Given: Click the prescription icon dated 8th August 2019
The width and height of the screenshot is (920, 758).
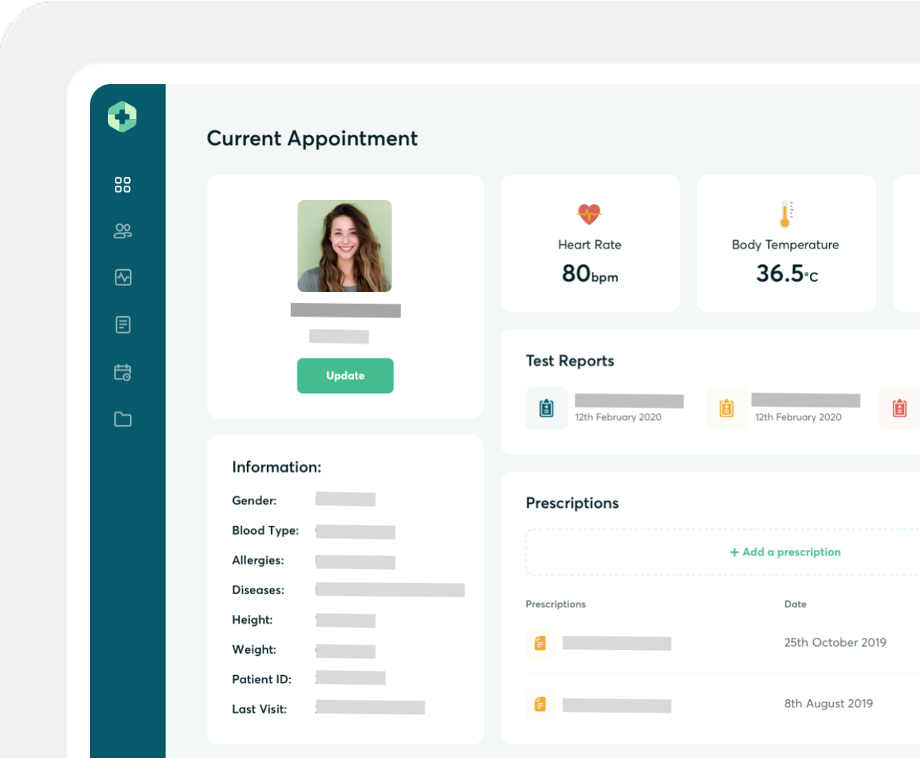Looking at the screenshot, I should pyautogui.click(x=541, y=704).
